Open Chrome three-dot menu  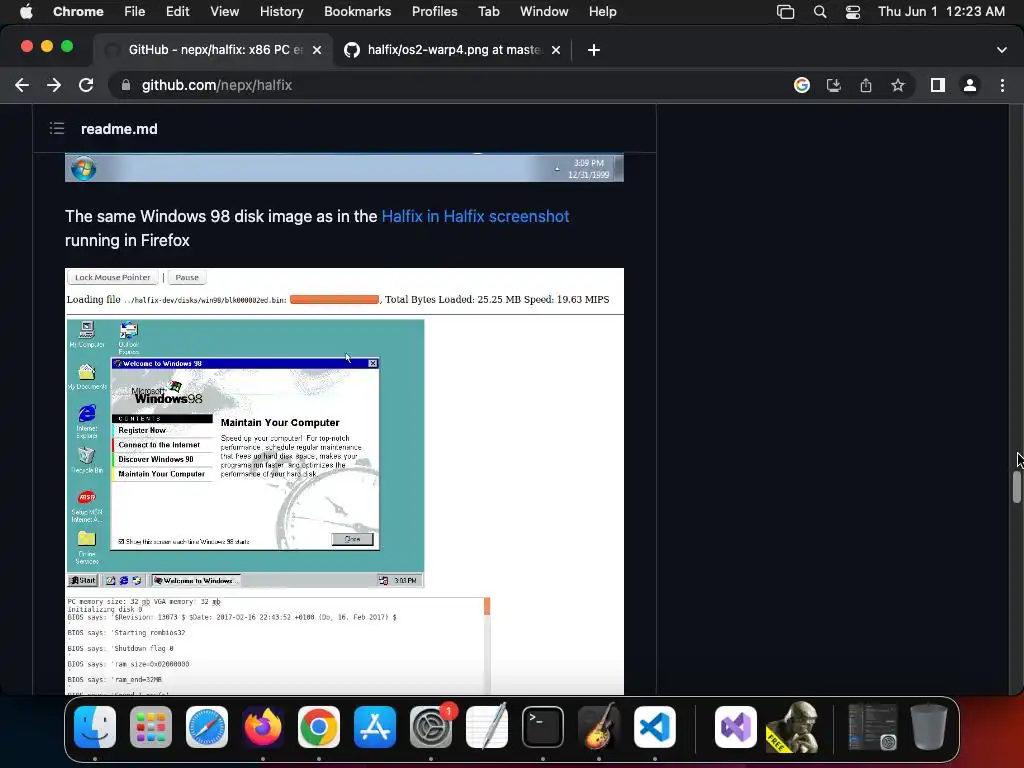pos(1002,86)
